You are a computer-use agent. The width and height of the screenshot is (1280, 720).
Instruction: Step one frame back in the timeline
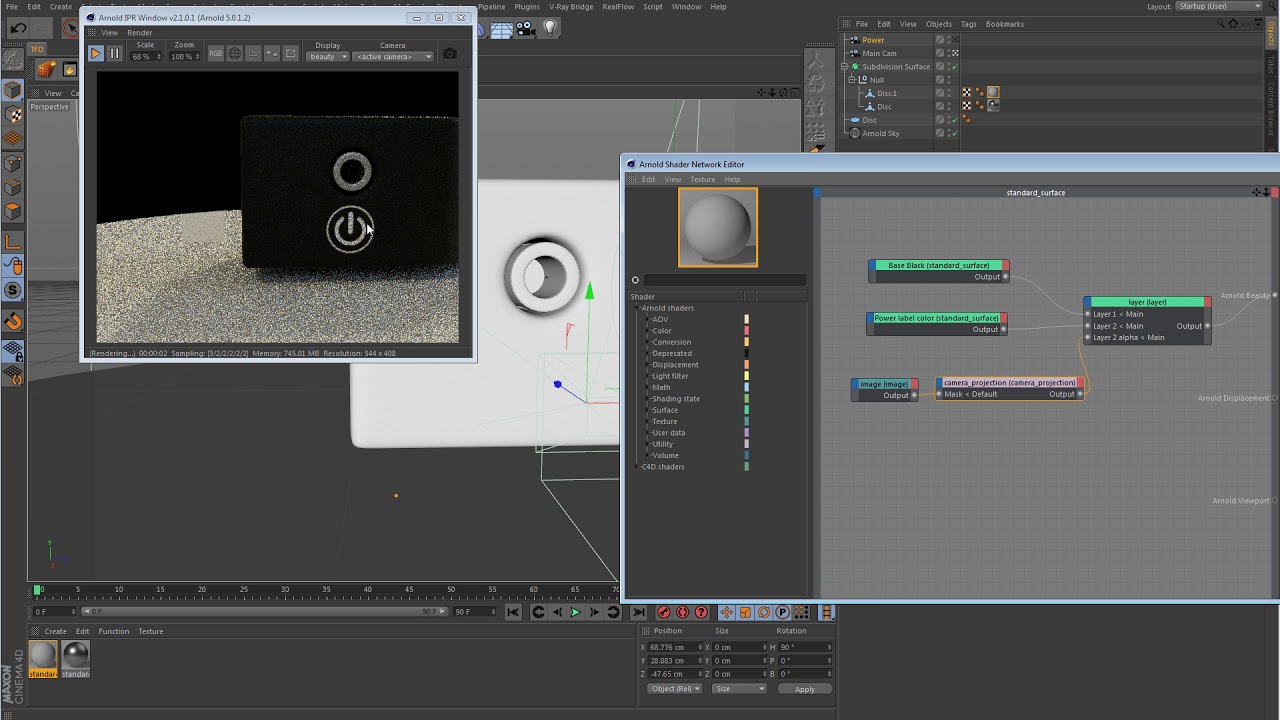[557, 612]
